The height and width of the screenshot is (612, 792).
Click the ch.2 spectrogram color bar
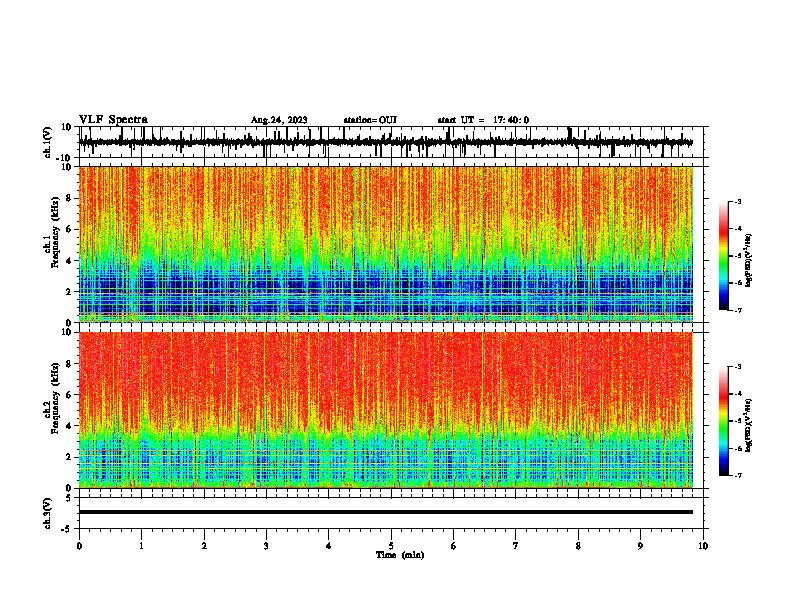coord(723,421)
